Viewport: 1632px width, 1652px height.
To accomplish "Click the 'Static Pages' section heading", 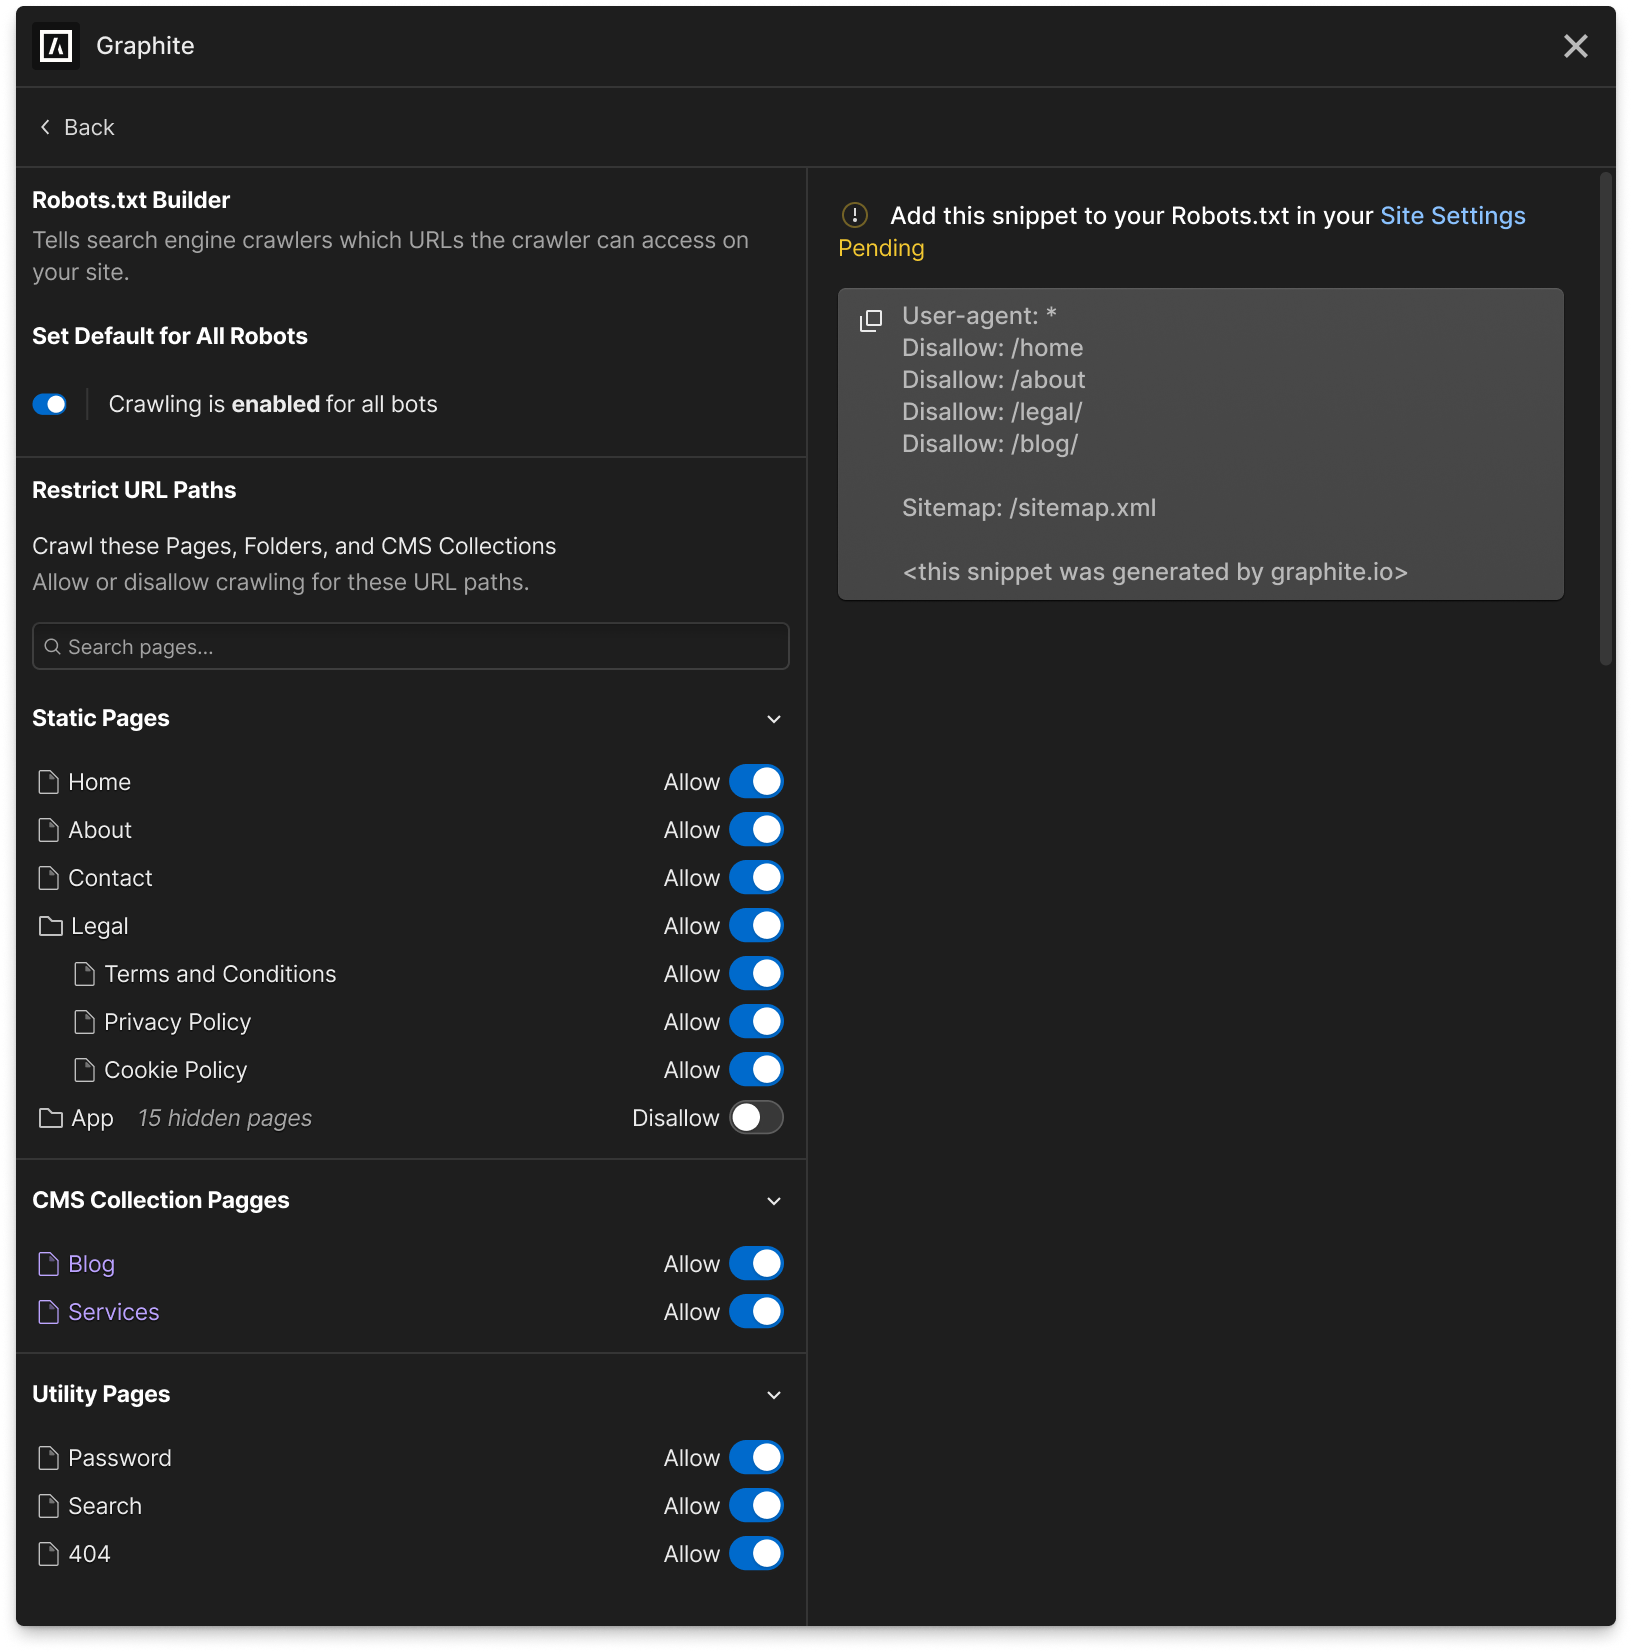I will point(100,718).
